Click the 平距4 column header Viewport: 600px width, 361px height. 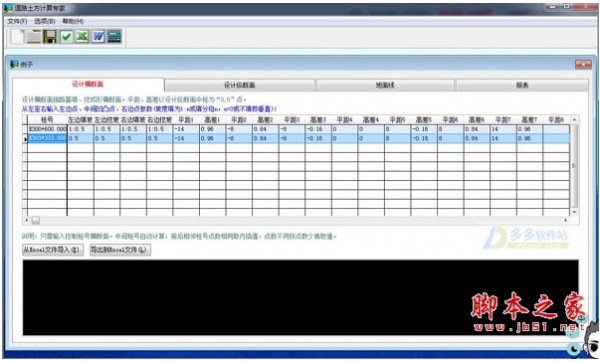pyautogui.click(x=345, y=120)
